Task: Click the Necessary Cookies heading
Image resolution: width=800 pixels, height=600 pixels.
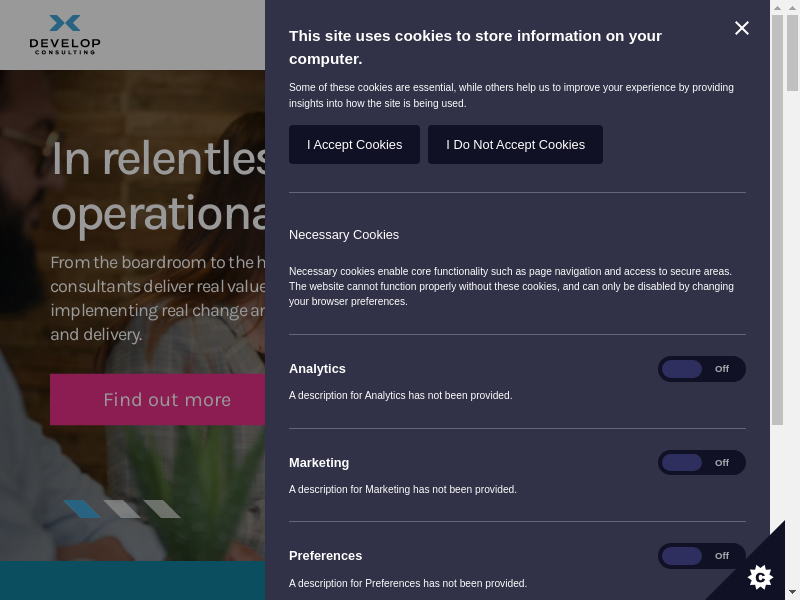Action: coord(344,235)
